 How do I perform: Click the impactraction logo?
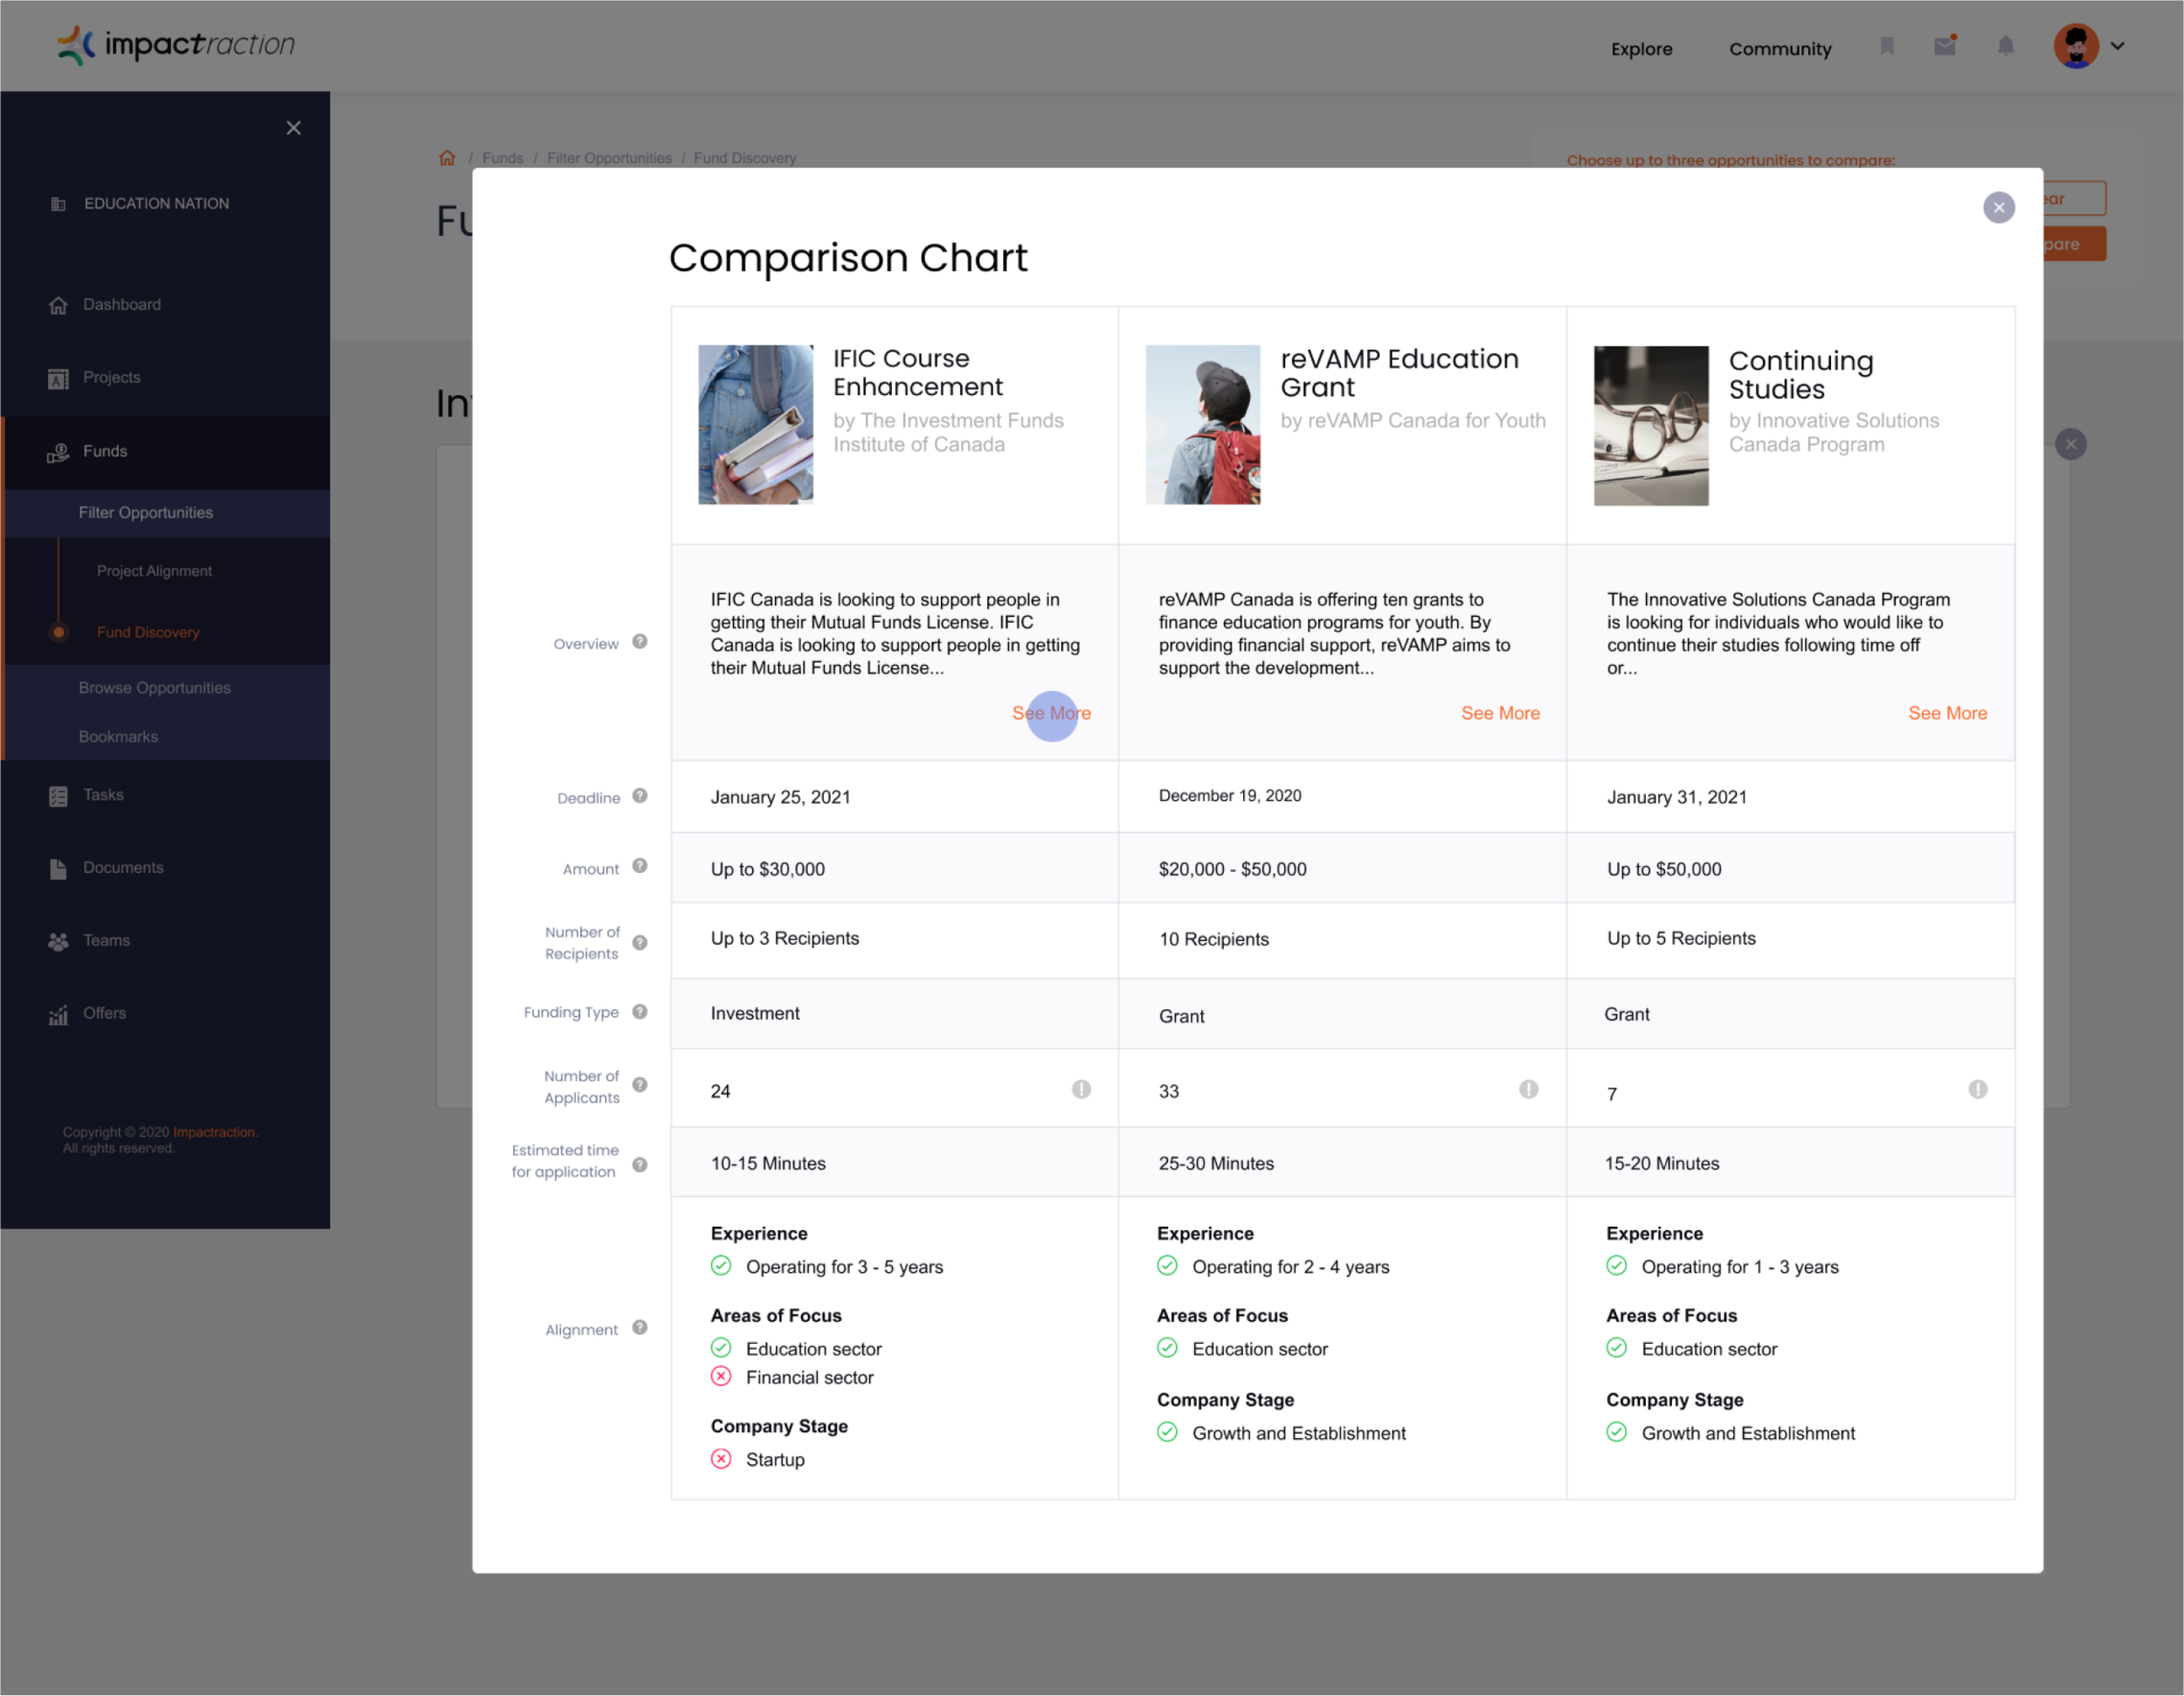click(176, 45)
